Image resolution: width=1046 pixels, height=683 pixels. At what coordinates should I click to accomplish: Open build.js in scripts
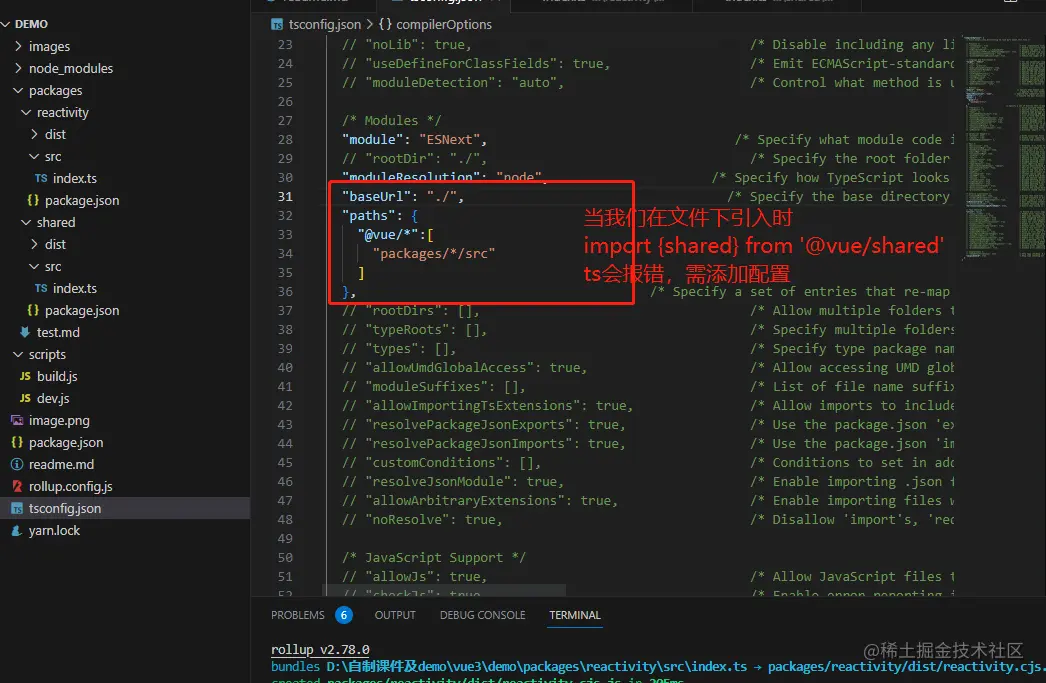click(x=57, y=376)
